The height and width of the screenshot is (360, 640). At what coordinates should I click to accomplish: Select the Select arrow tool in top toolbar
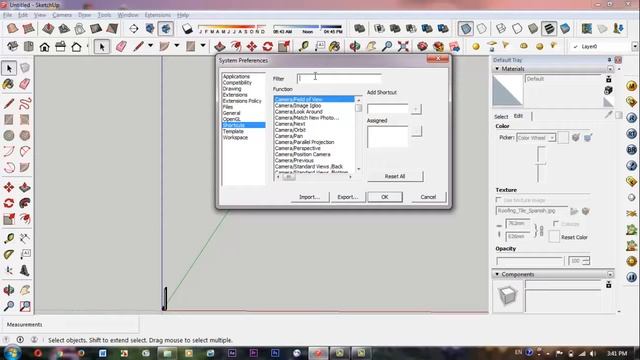tap(102, 47)
